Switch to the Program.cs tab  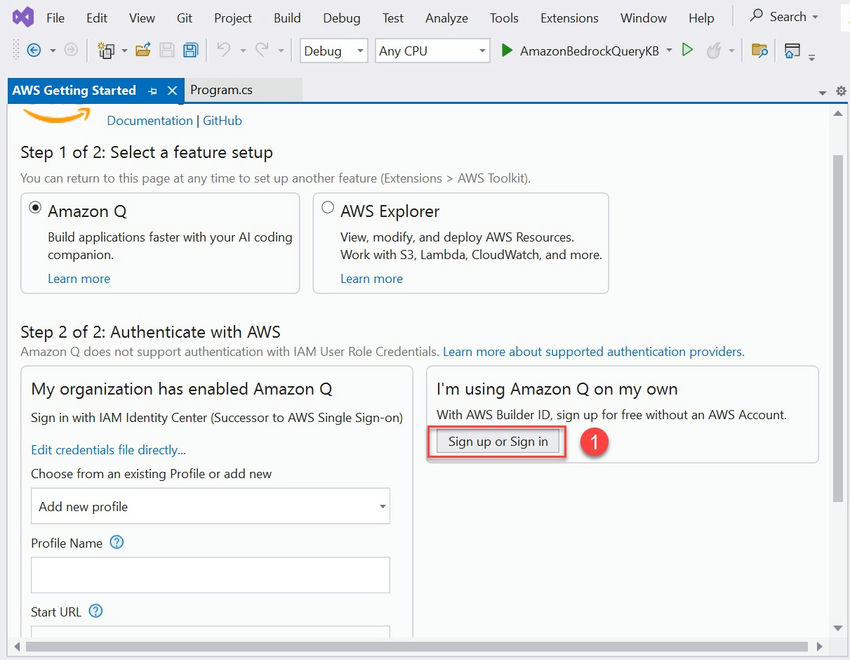221,90
